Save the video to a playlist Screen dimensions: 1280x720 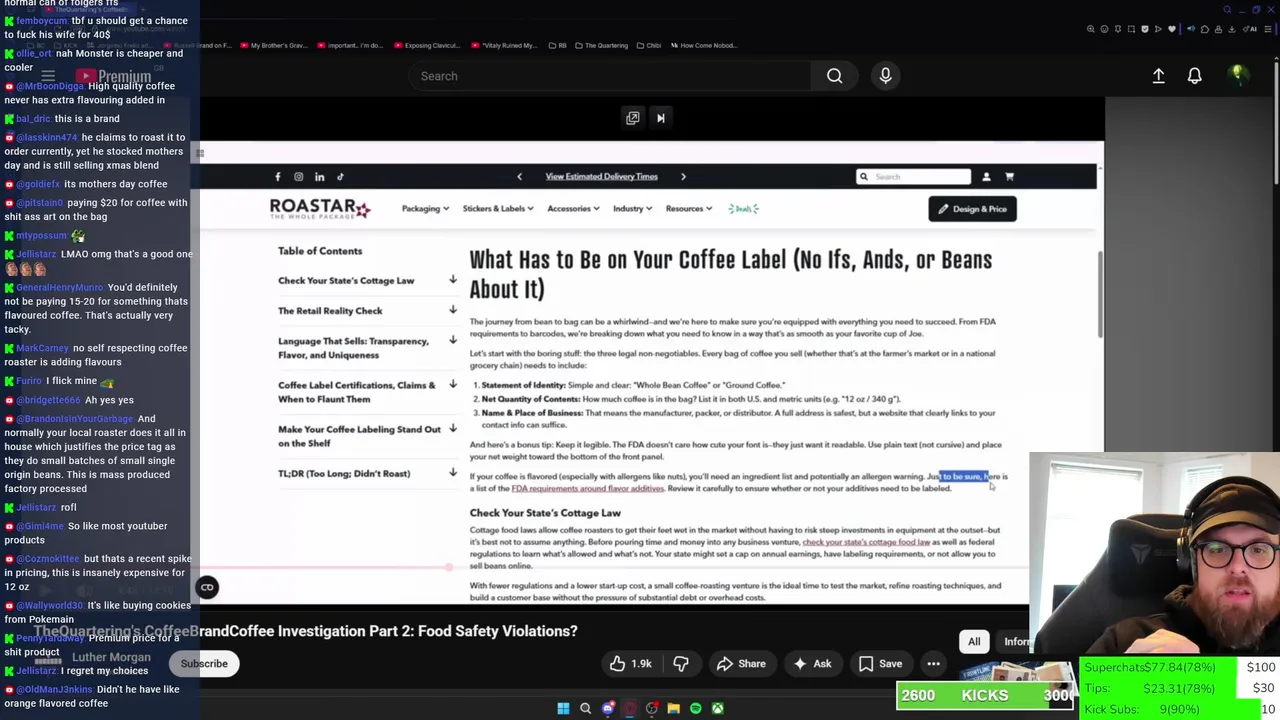(880, 664)
